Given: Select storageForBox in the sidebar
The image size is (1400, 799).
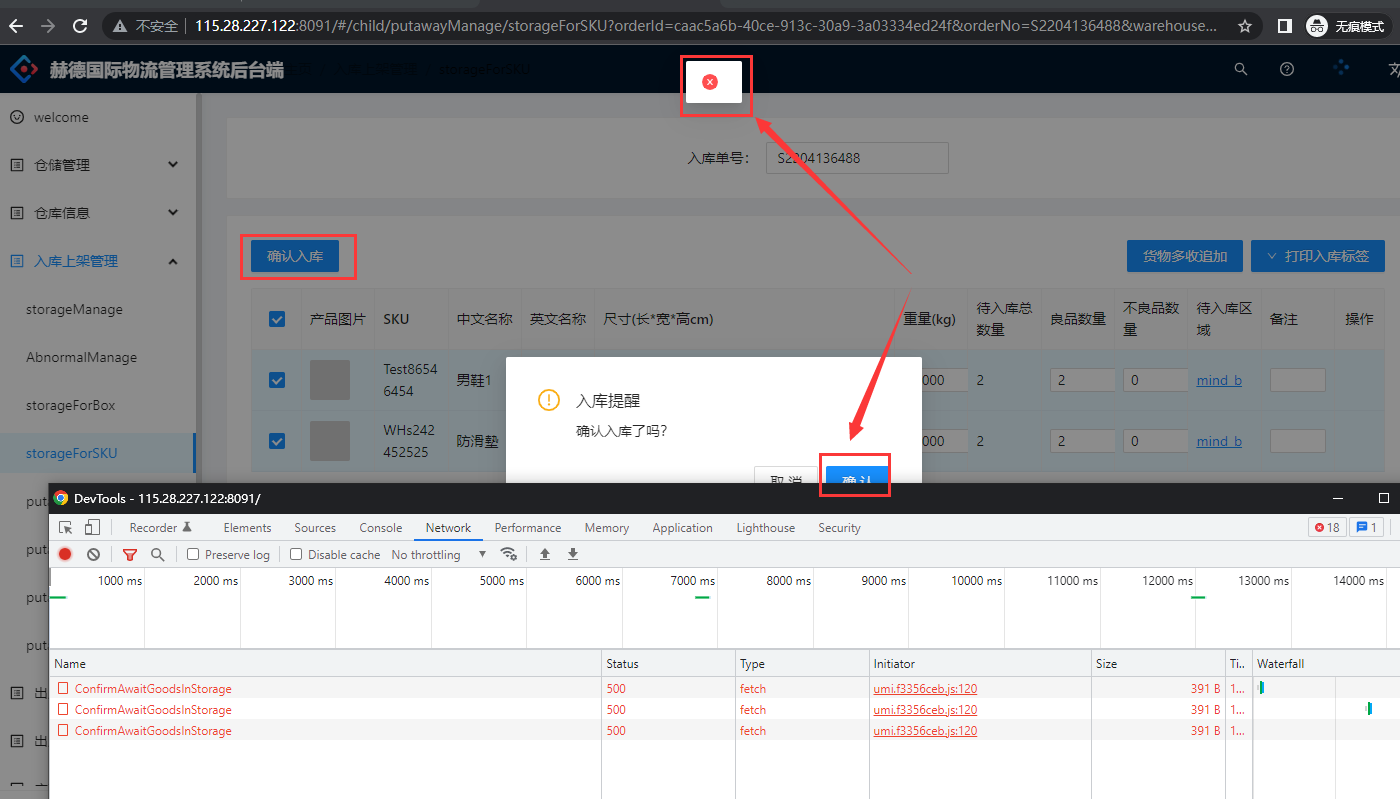Looking at the screenshot, I should click(x=71, y=405).
